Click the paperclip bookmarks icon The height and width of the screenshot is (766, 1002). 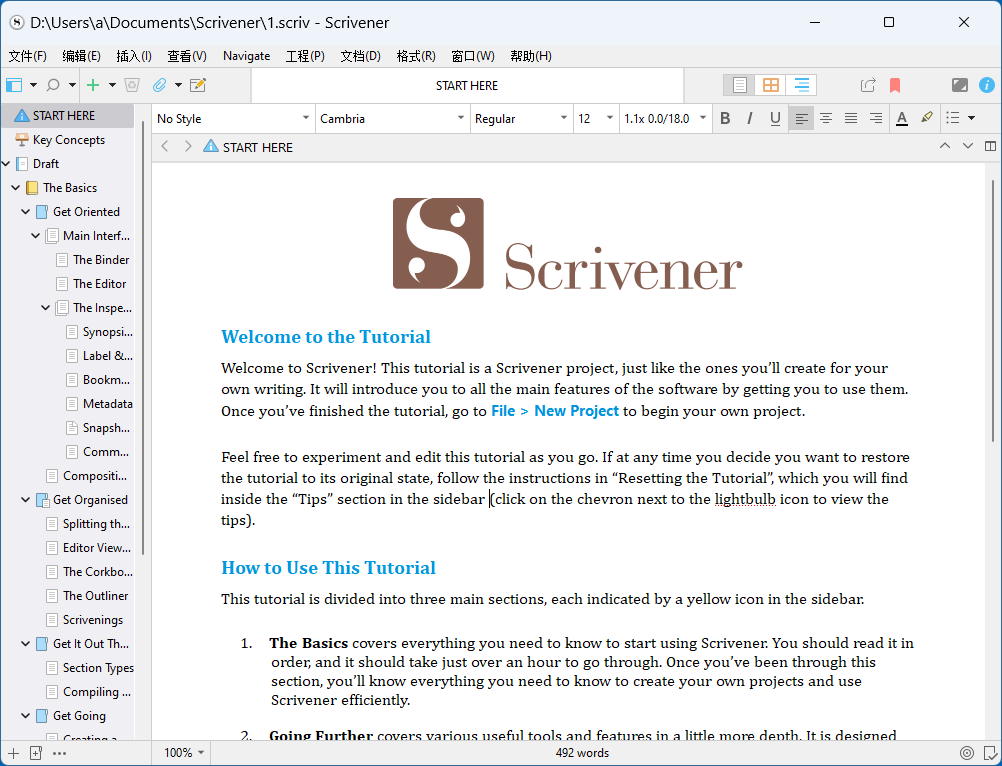160,85
